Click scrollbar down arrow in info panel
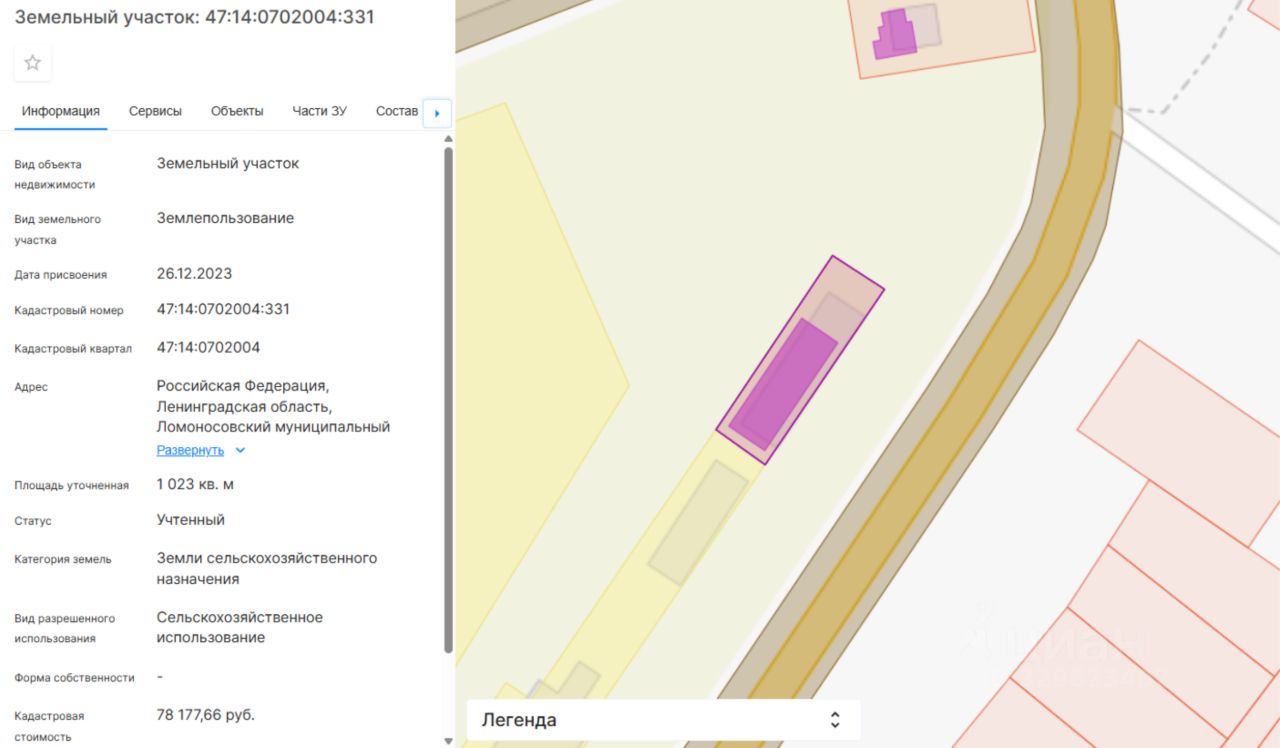Viewport: 1280px width, 748px height. [x=448, y=740]
